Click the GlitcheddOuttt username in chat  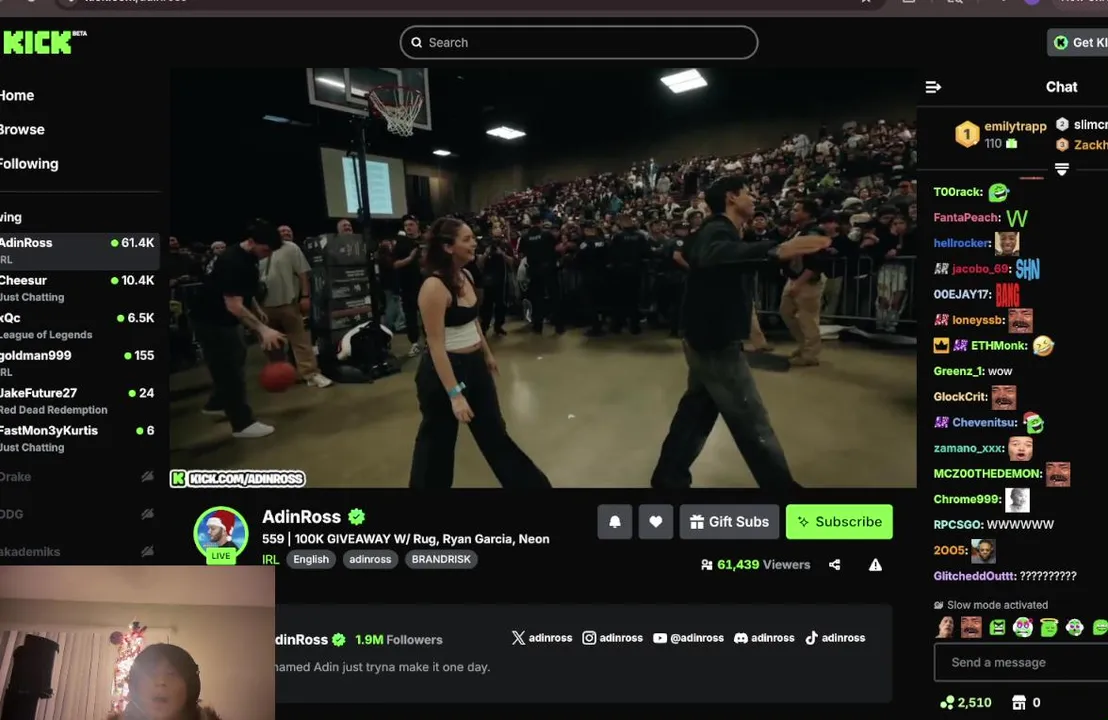point(975,576)
